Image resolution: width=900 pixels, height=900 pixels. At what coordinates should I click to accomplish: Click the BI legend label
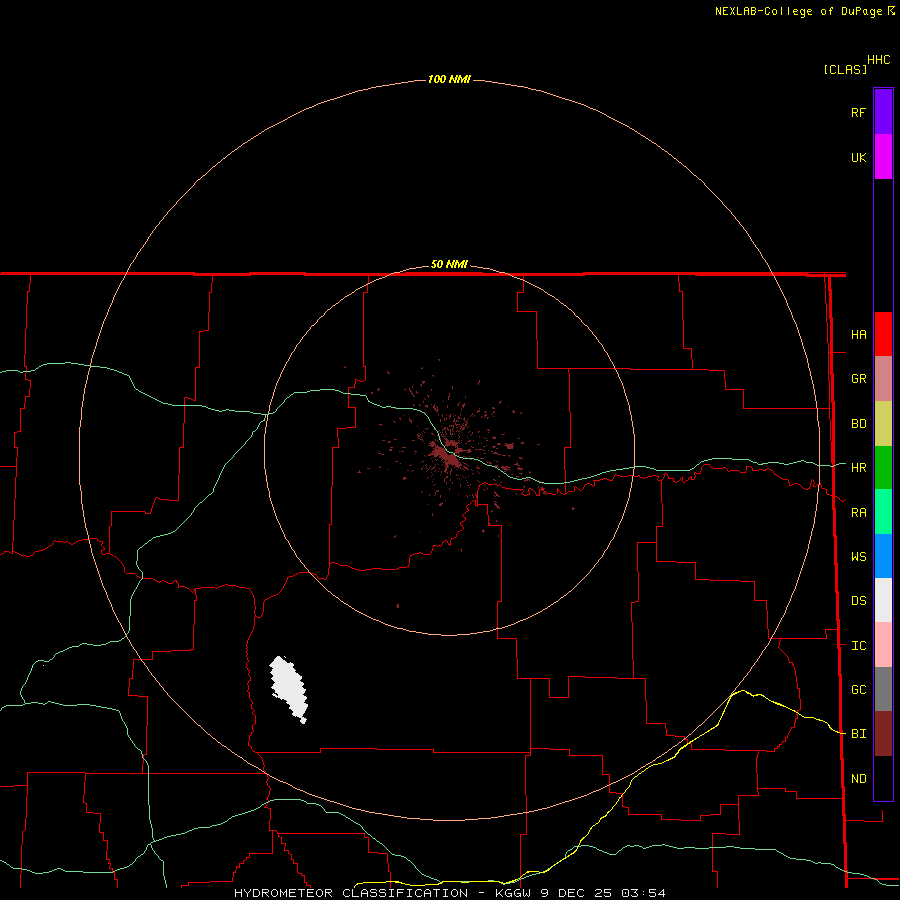tap(858, 734)
